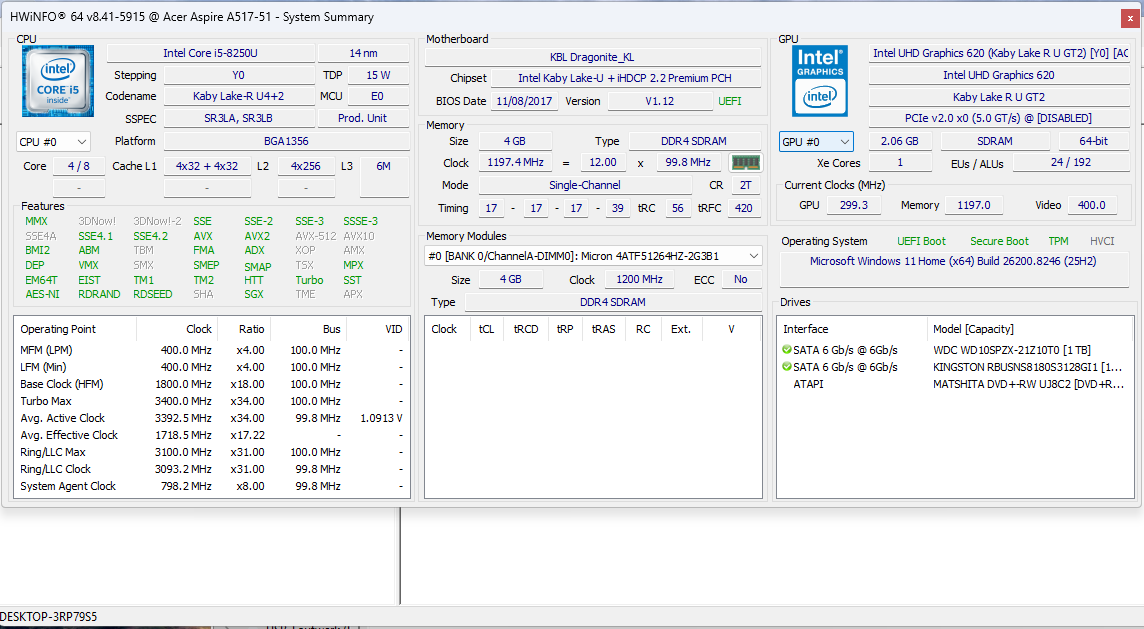The height and width of the screenshot is (629, 1144).
Task: Click the green memory module icon
Action: (746, 163)
